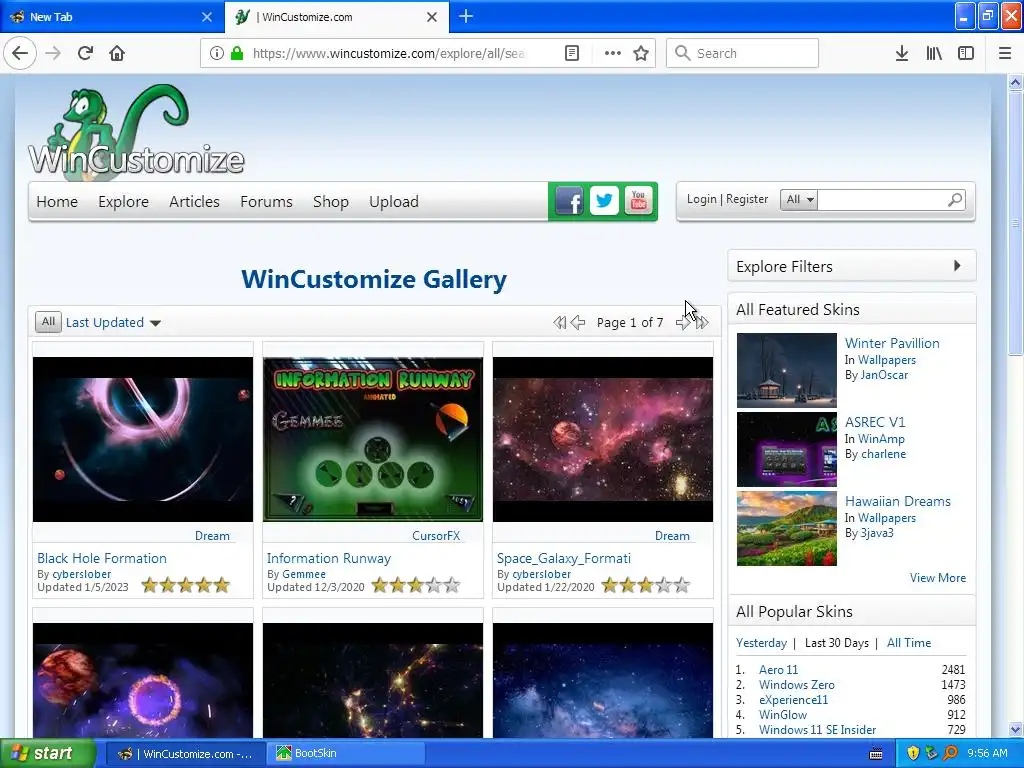This screenshot has width=1024, height=768.
Task: Open page actions three-dots menu
Action: [x=612, y=53]
